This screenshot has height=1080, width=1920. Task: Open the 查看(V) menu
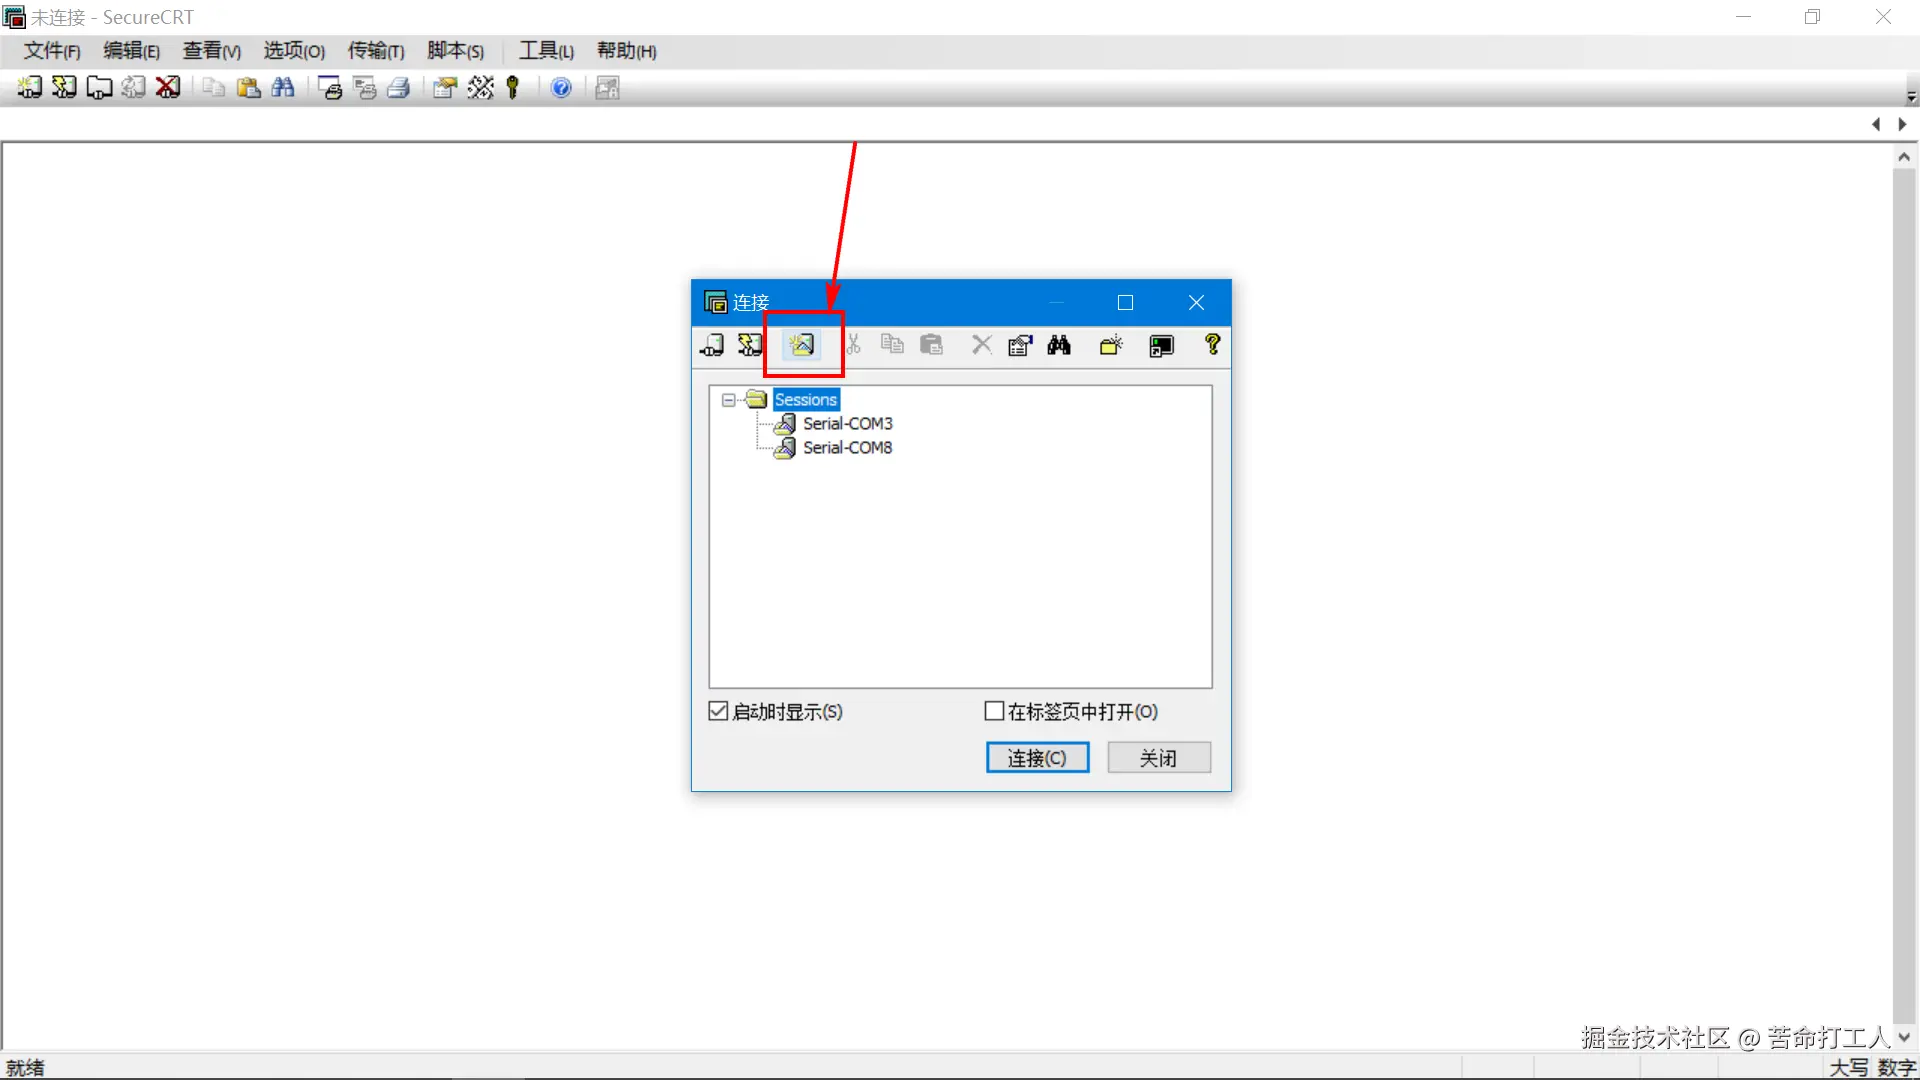pyautogui.click(x=212, y=51)
